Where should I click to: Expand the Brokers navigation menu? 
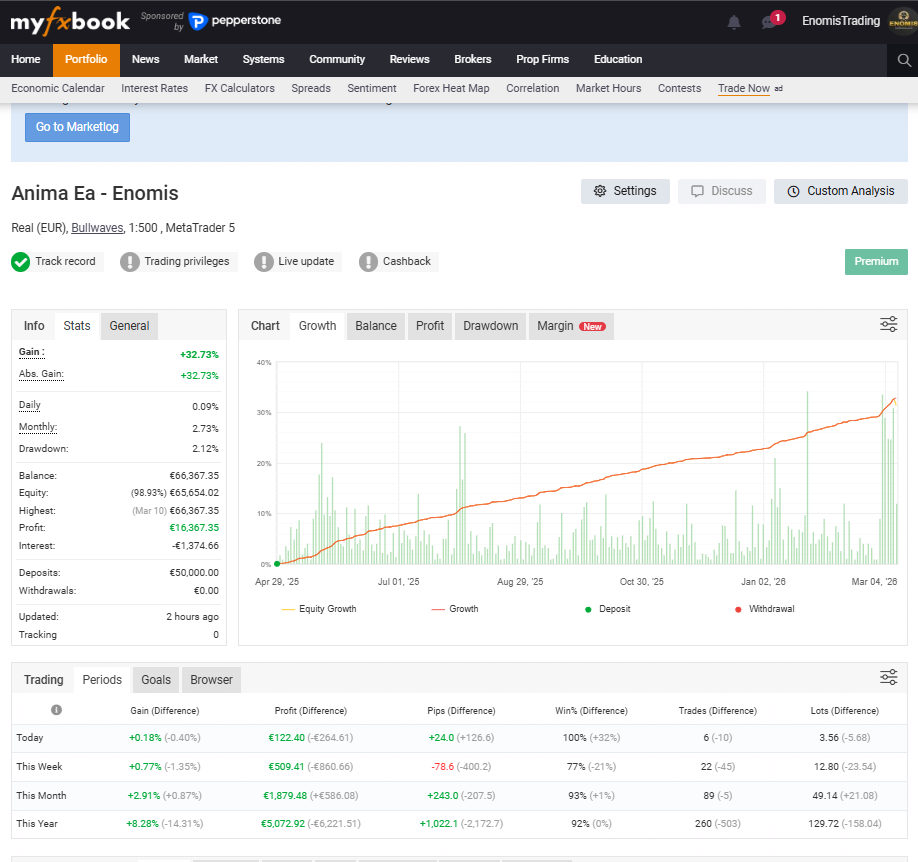pos(472,60)
